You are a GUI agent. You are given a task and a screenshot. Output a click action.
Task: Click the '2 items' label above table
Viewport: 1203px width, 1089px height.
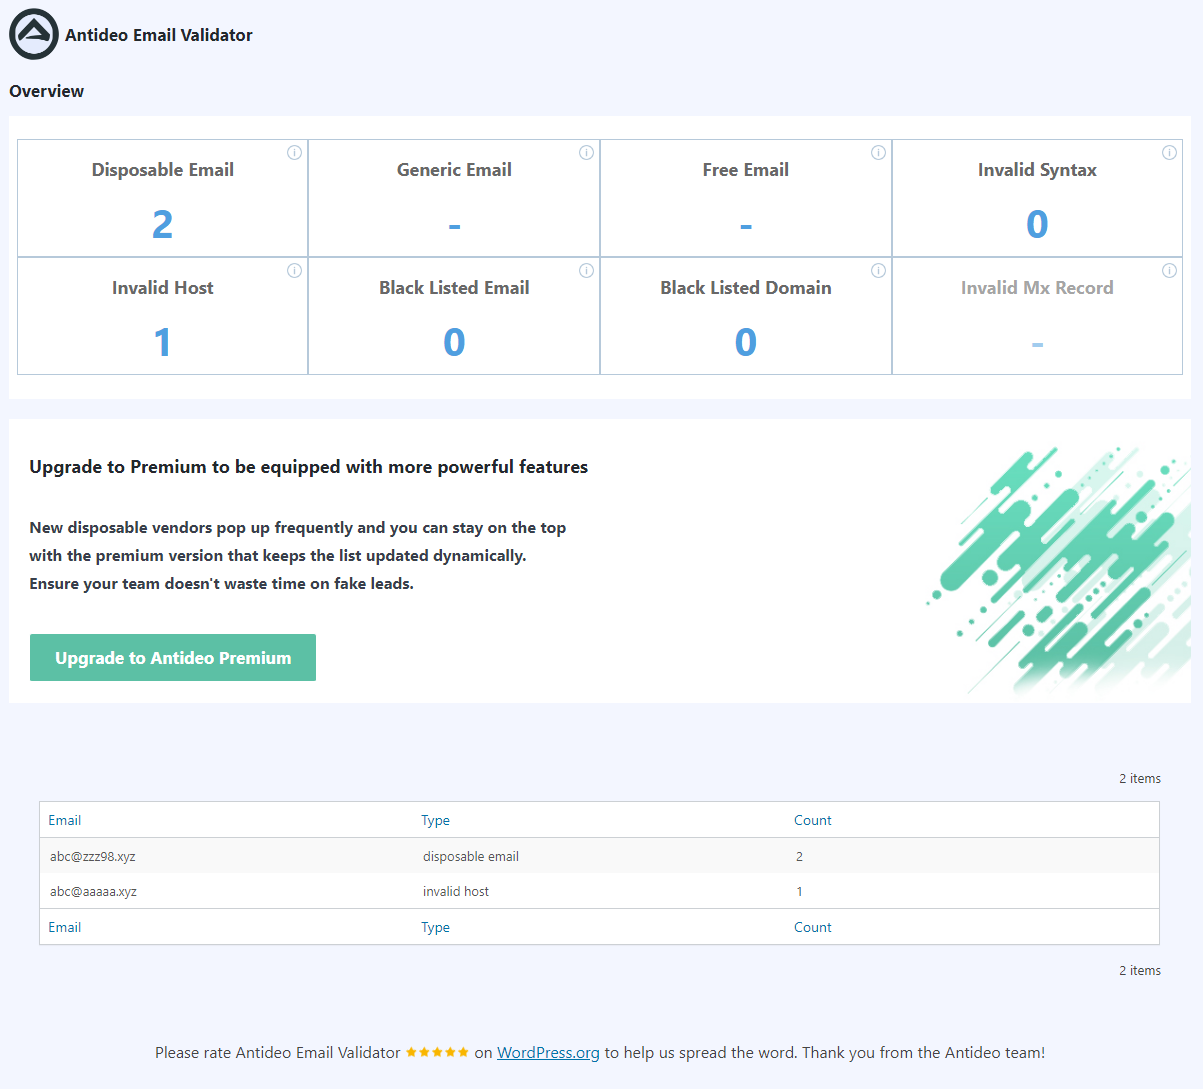[1140, 778]
